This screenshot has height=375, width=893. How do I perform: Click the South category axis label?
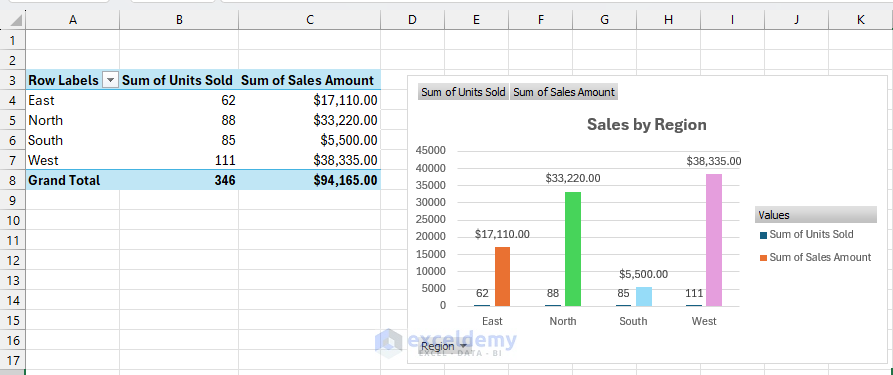coord(633,321)
